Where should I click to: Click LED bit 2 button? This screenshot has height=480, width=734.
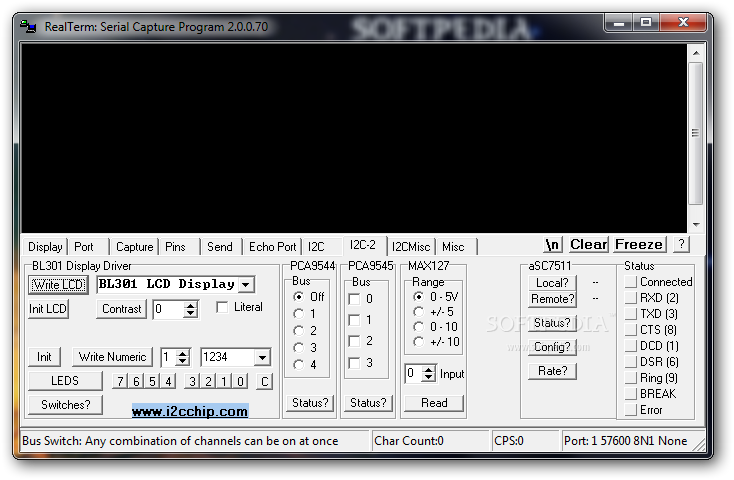point(208,382)
